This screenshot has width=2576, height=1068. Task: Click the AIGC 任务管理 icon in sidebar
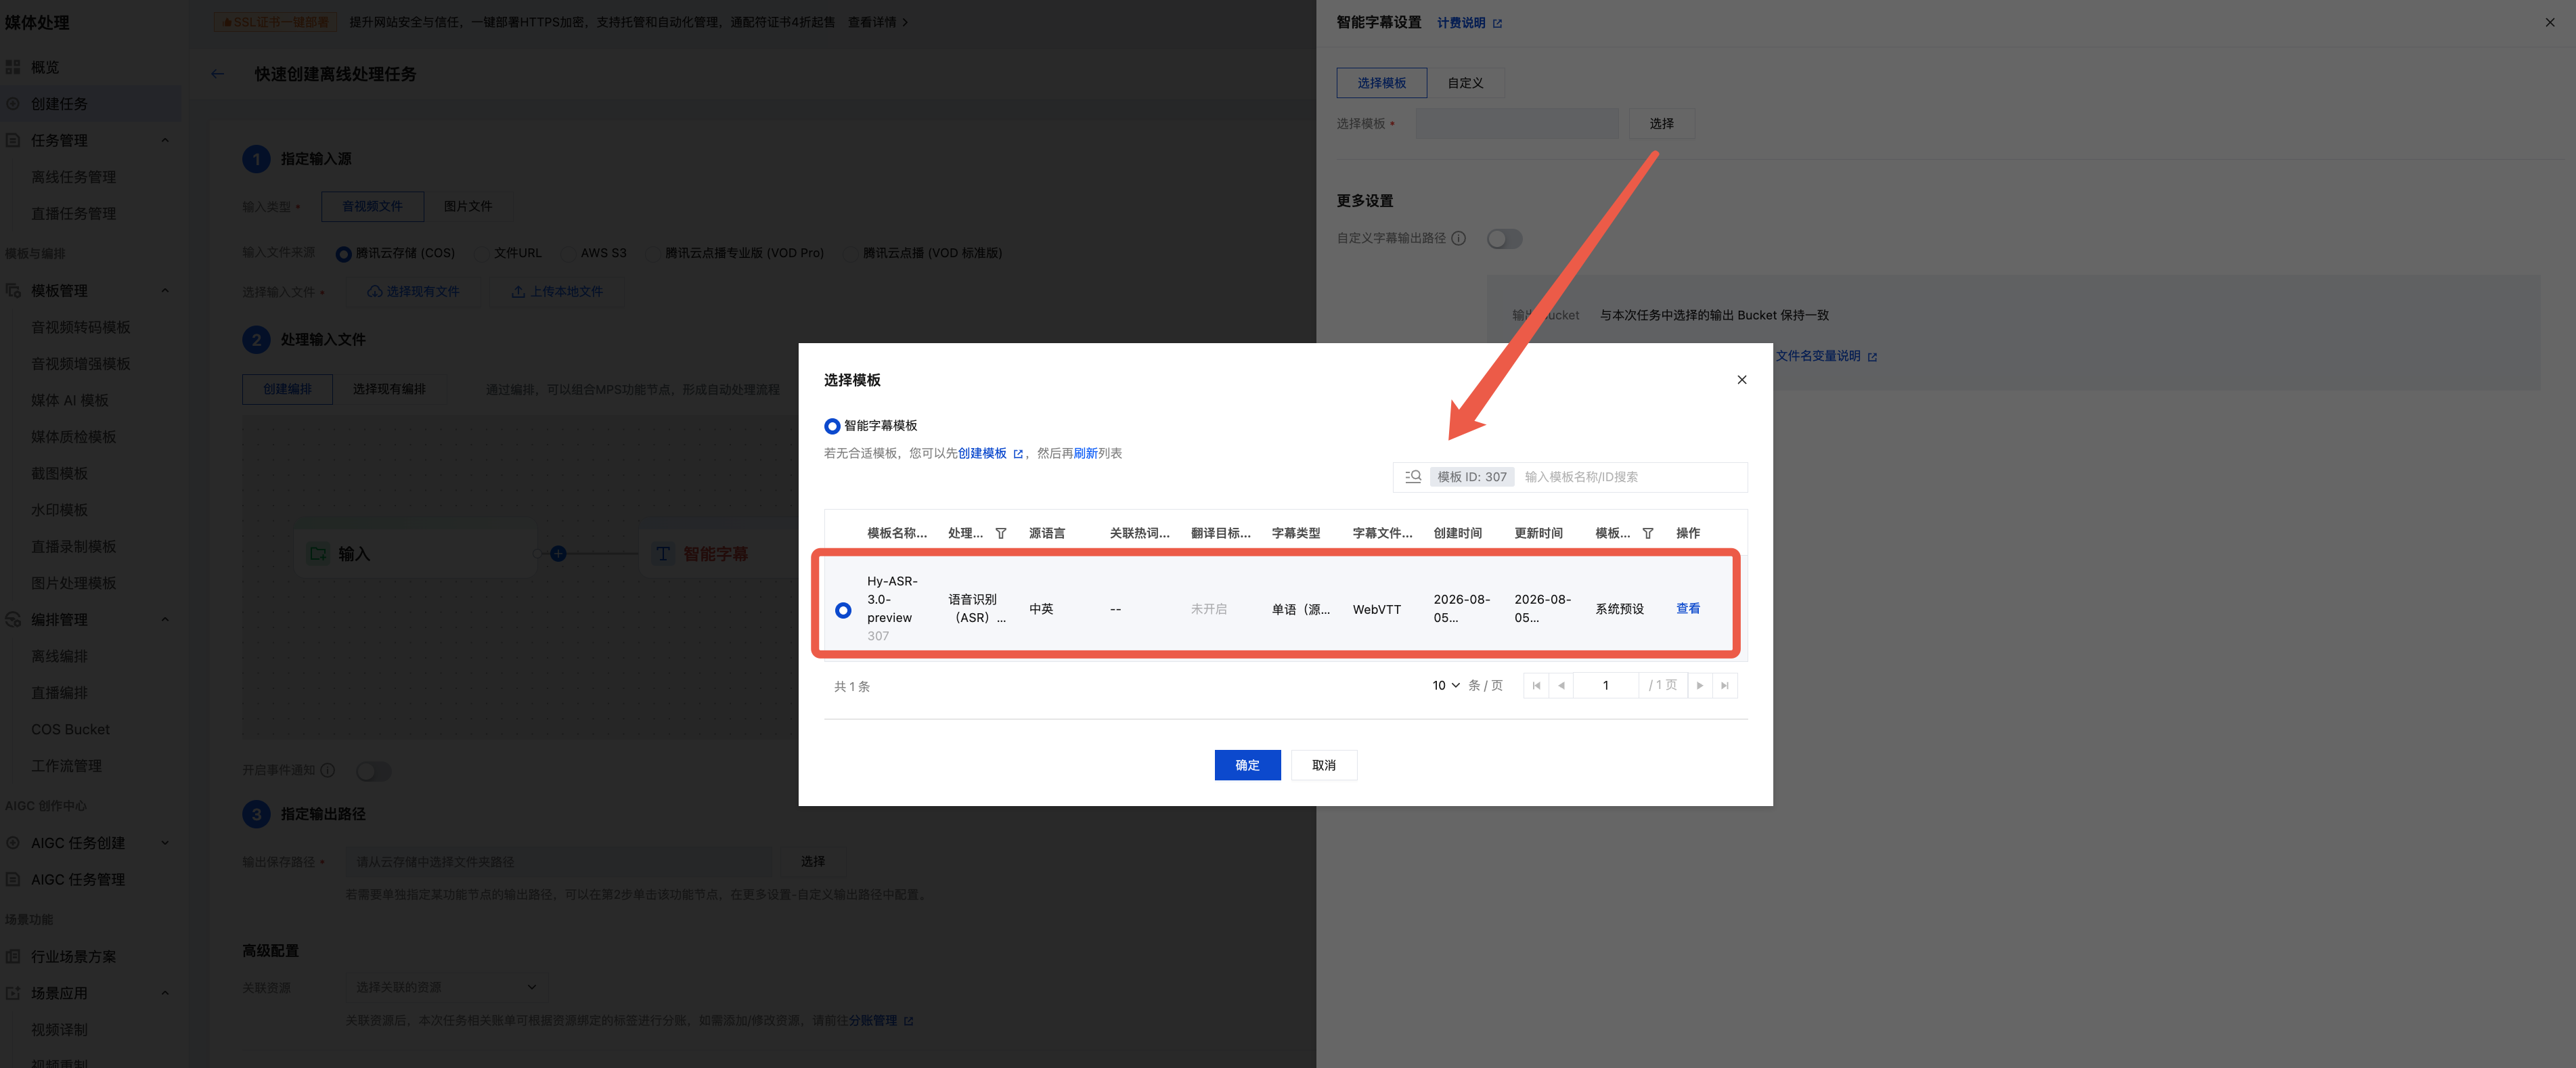(13, 880)
